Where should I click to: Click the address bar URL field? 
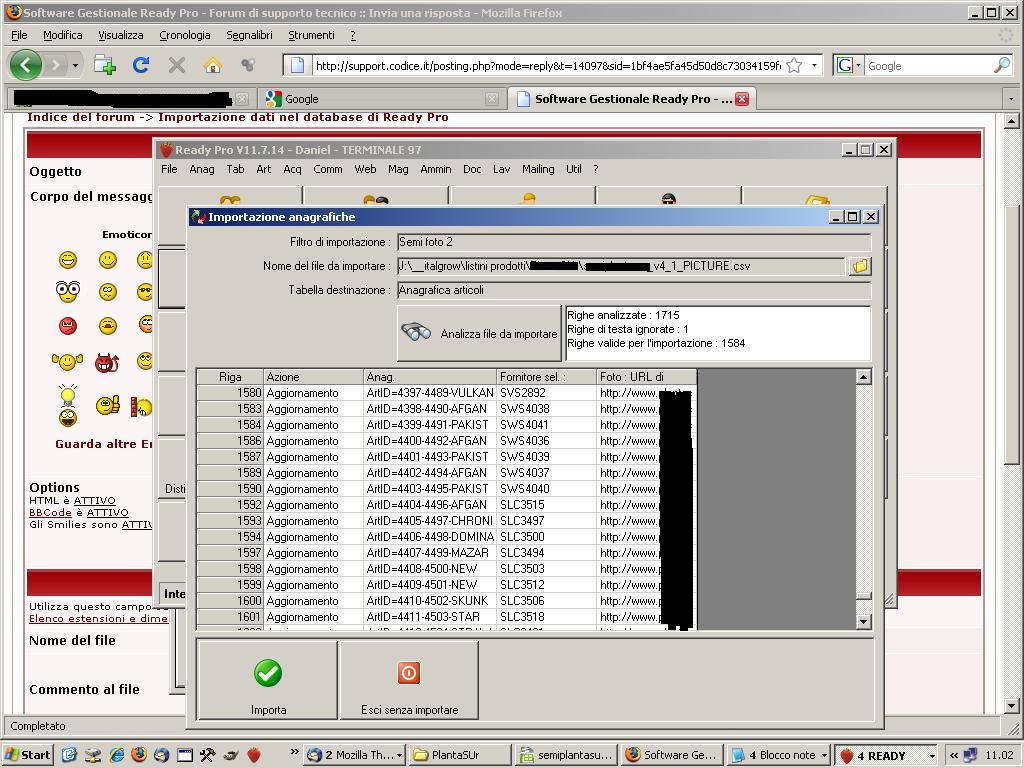pos(547,65)
